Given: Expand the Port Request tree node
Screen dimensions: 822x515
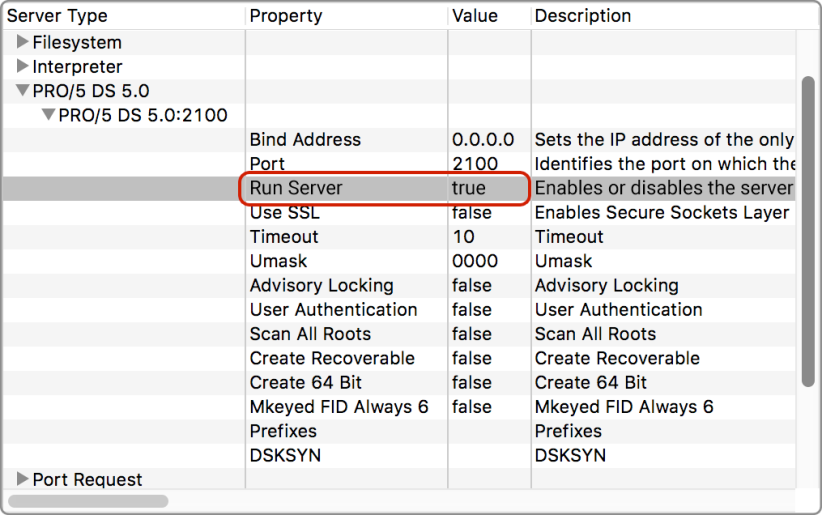Looking at the screenshot, I should pyautogui.click(x=22, y=478).
